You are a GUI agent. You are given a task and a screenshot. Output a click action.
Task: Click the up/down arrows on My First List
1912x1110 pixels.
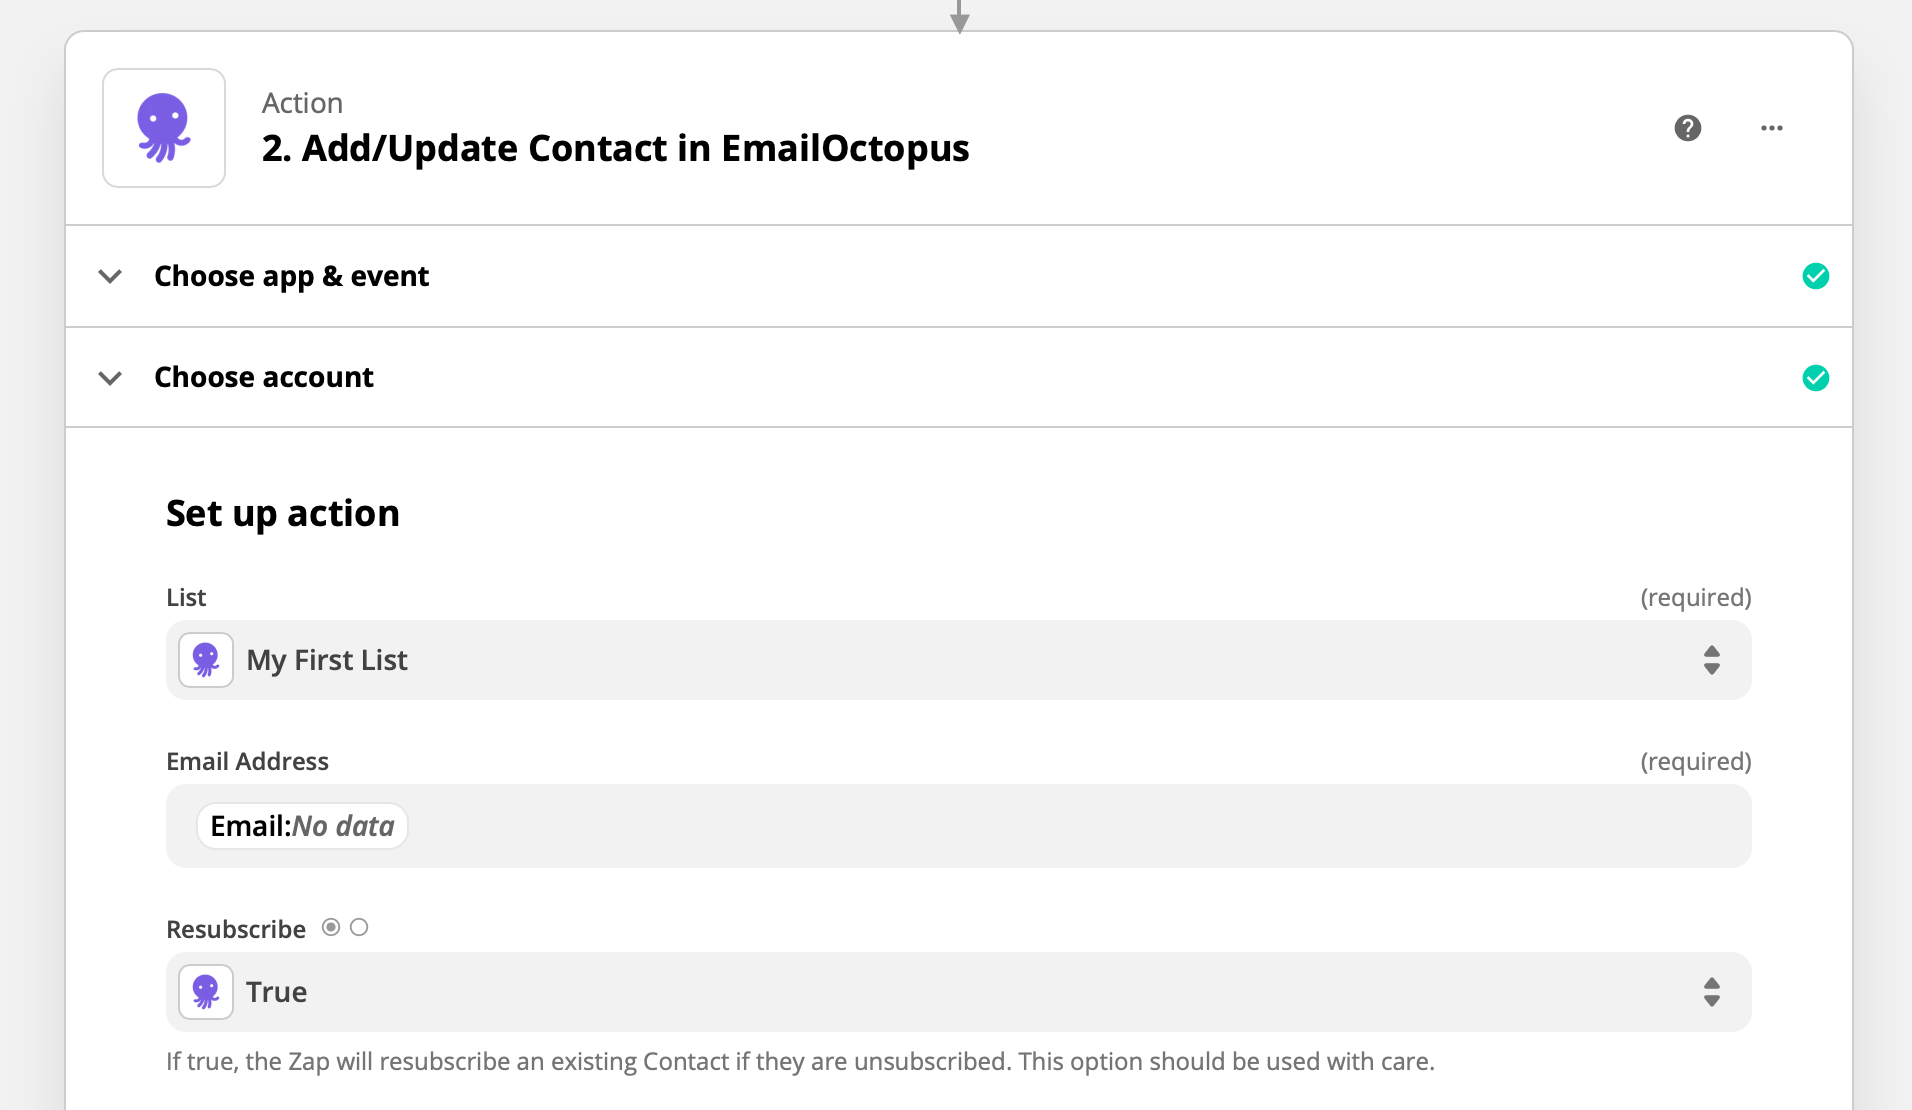point(1712,660)
